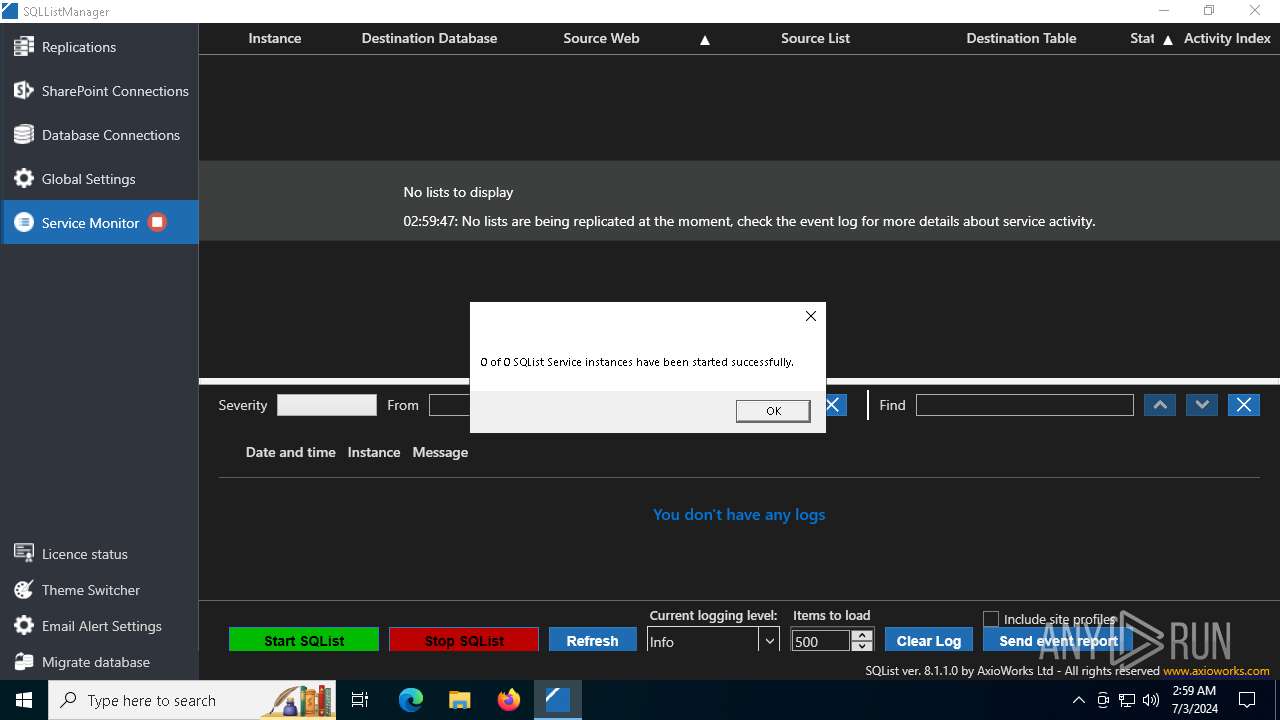Open Task View in taskbar
1280x720 pixels.
(361, 700)
